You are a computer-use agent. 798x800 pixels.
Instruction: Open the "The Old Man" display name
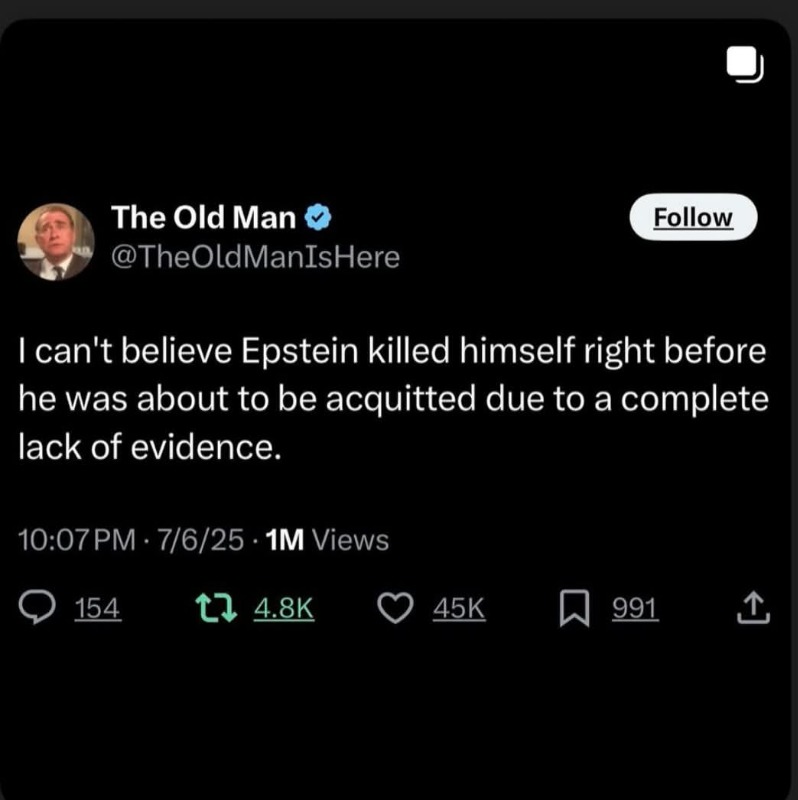point(203,216)
